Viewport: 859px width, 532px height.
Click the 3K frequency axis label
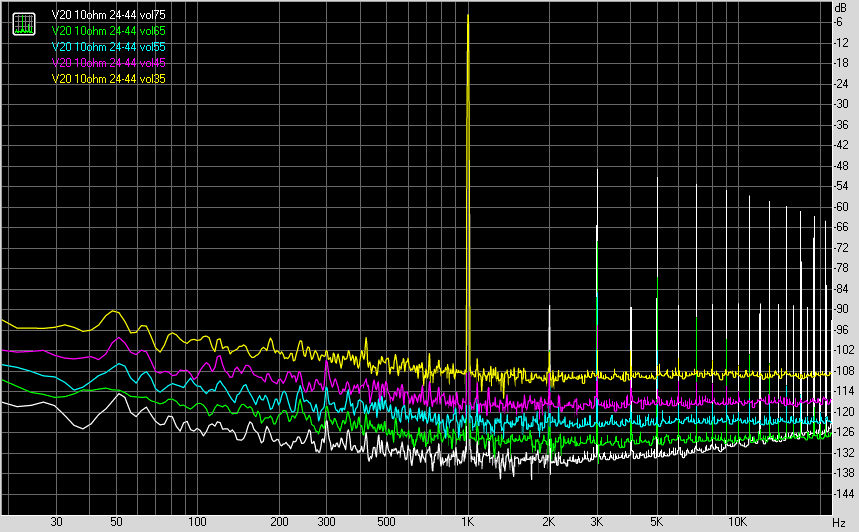coord(597,522)
